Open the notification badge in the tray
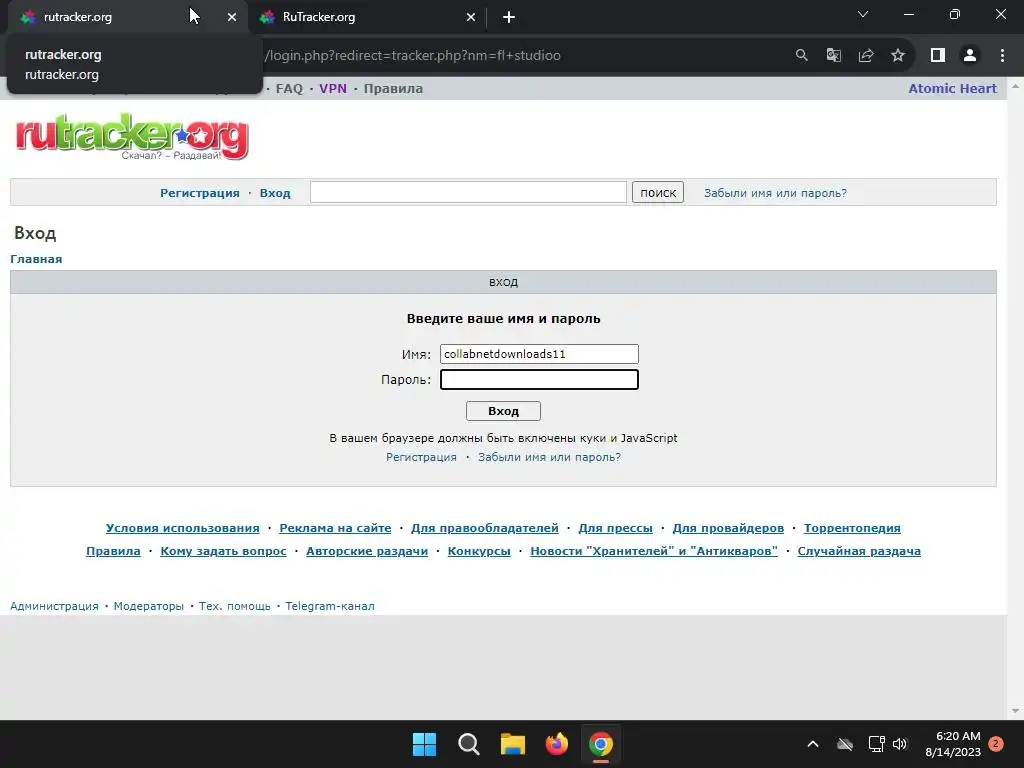 pos(996,744)
